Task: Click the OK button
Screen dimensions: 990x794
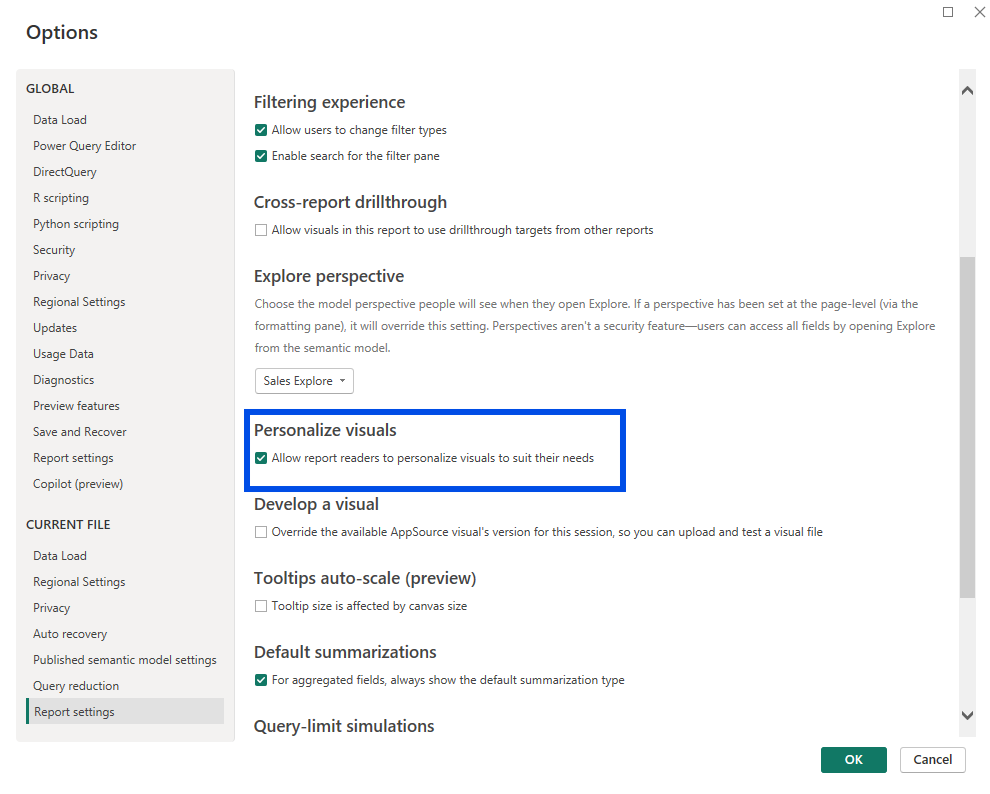Action: (x=854, y=760)
